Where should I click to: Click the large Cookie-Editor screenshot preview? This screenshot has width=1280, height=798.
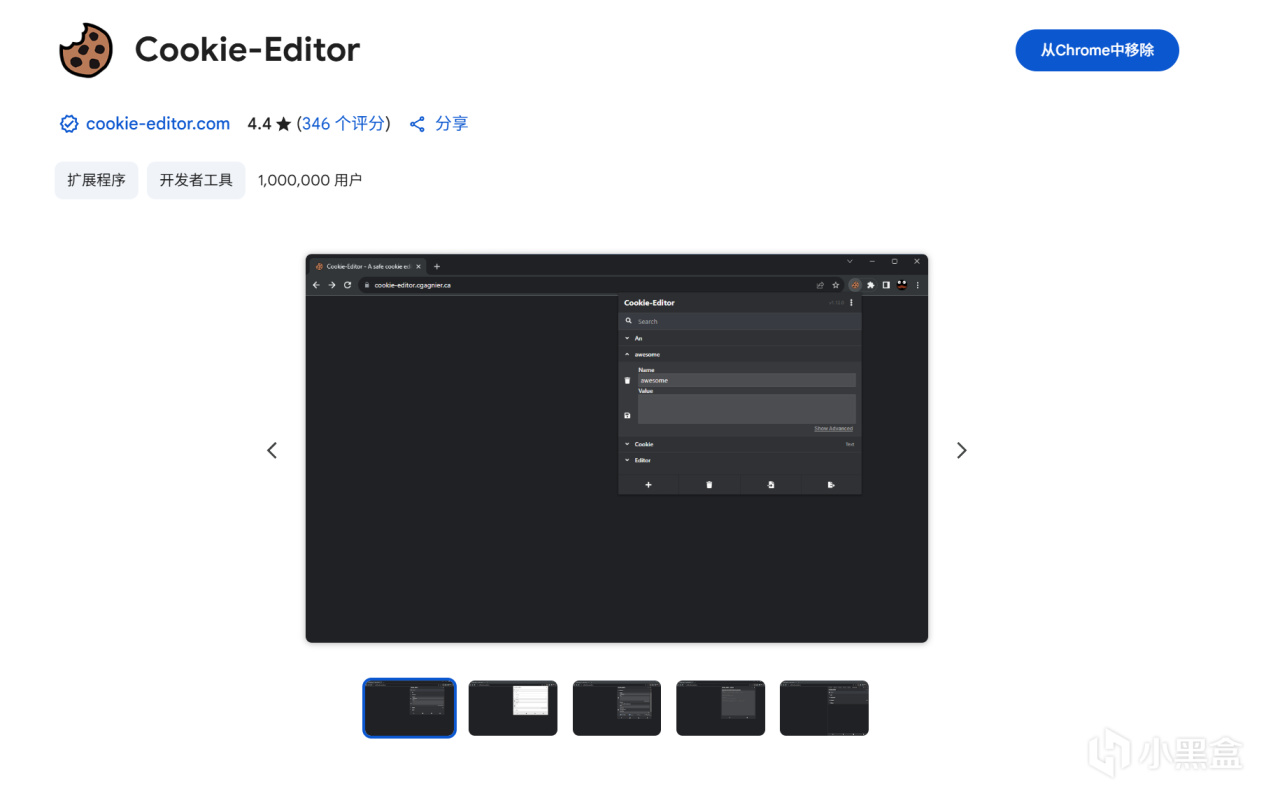tap(617, 448)
